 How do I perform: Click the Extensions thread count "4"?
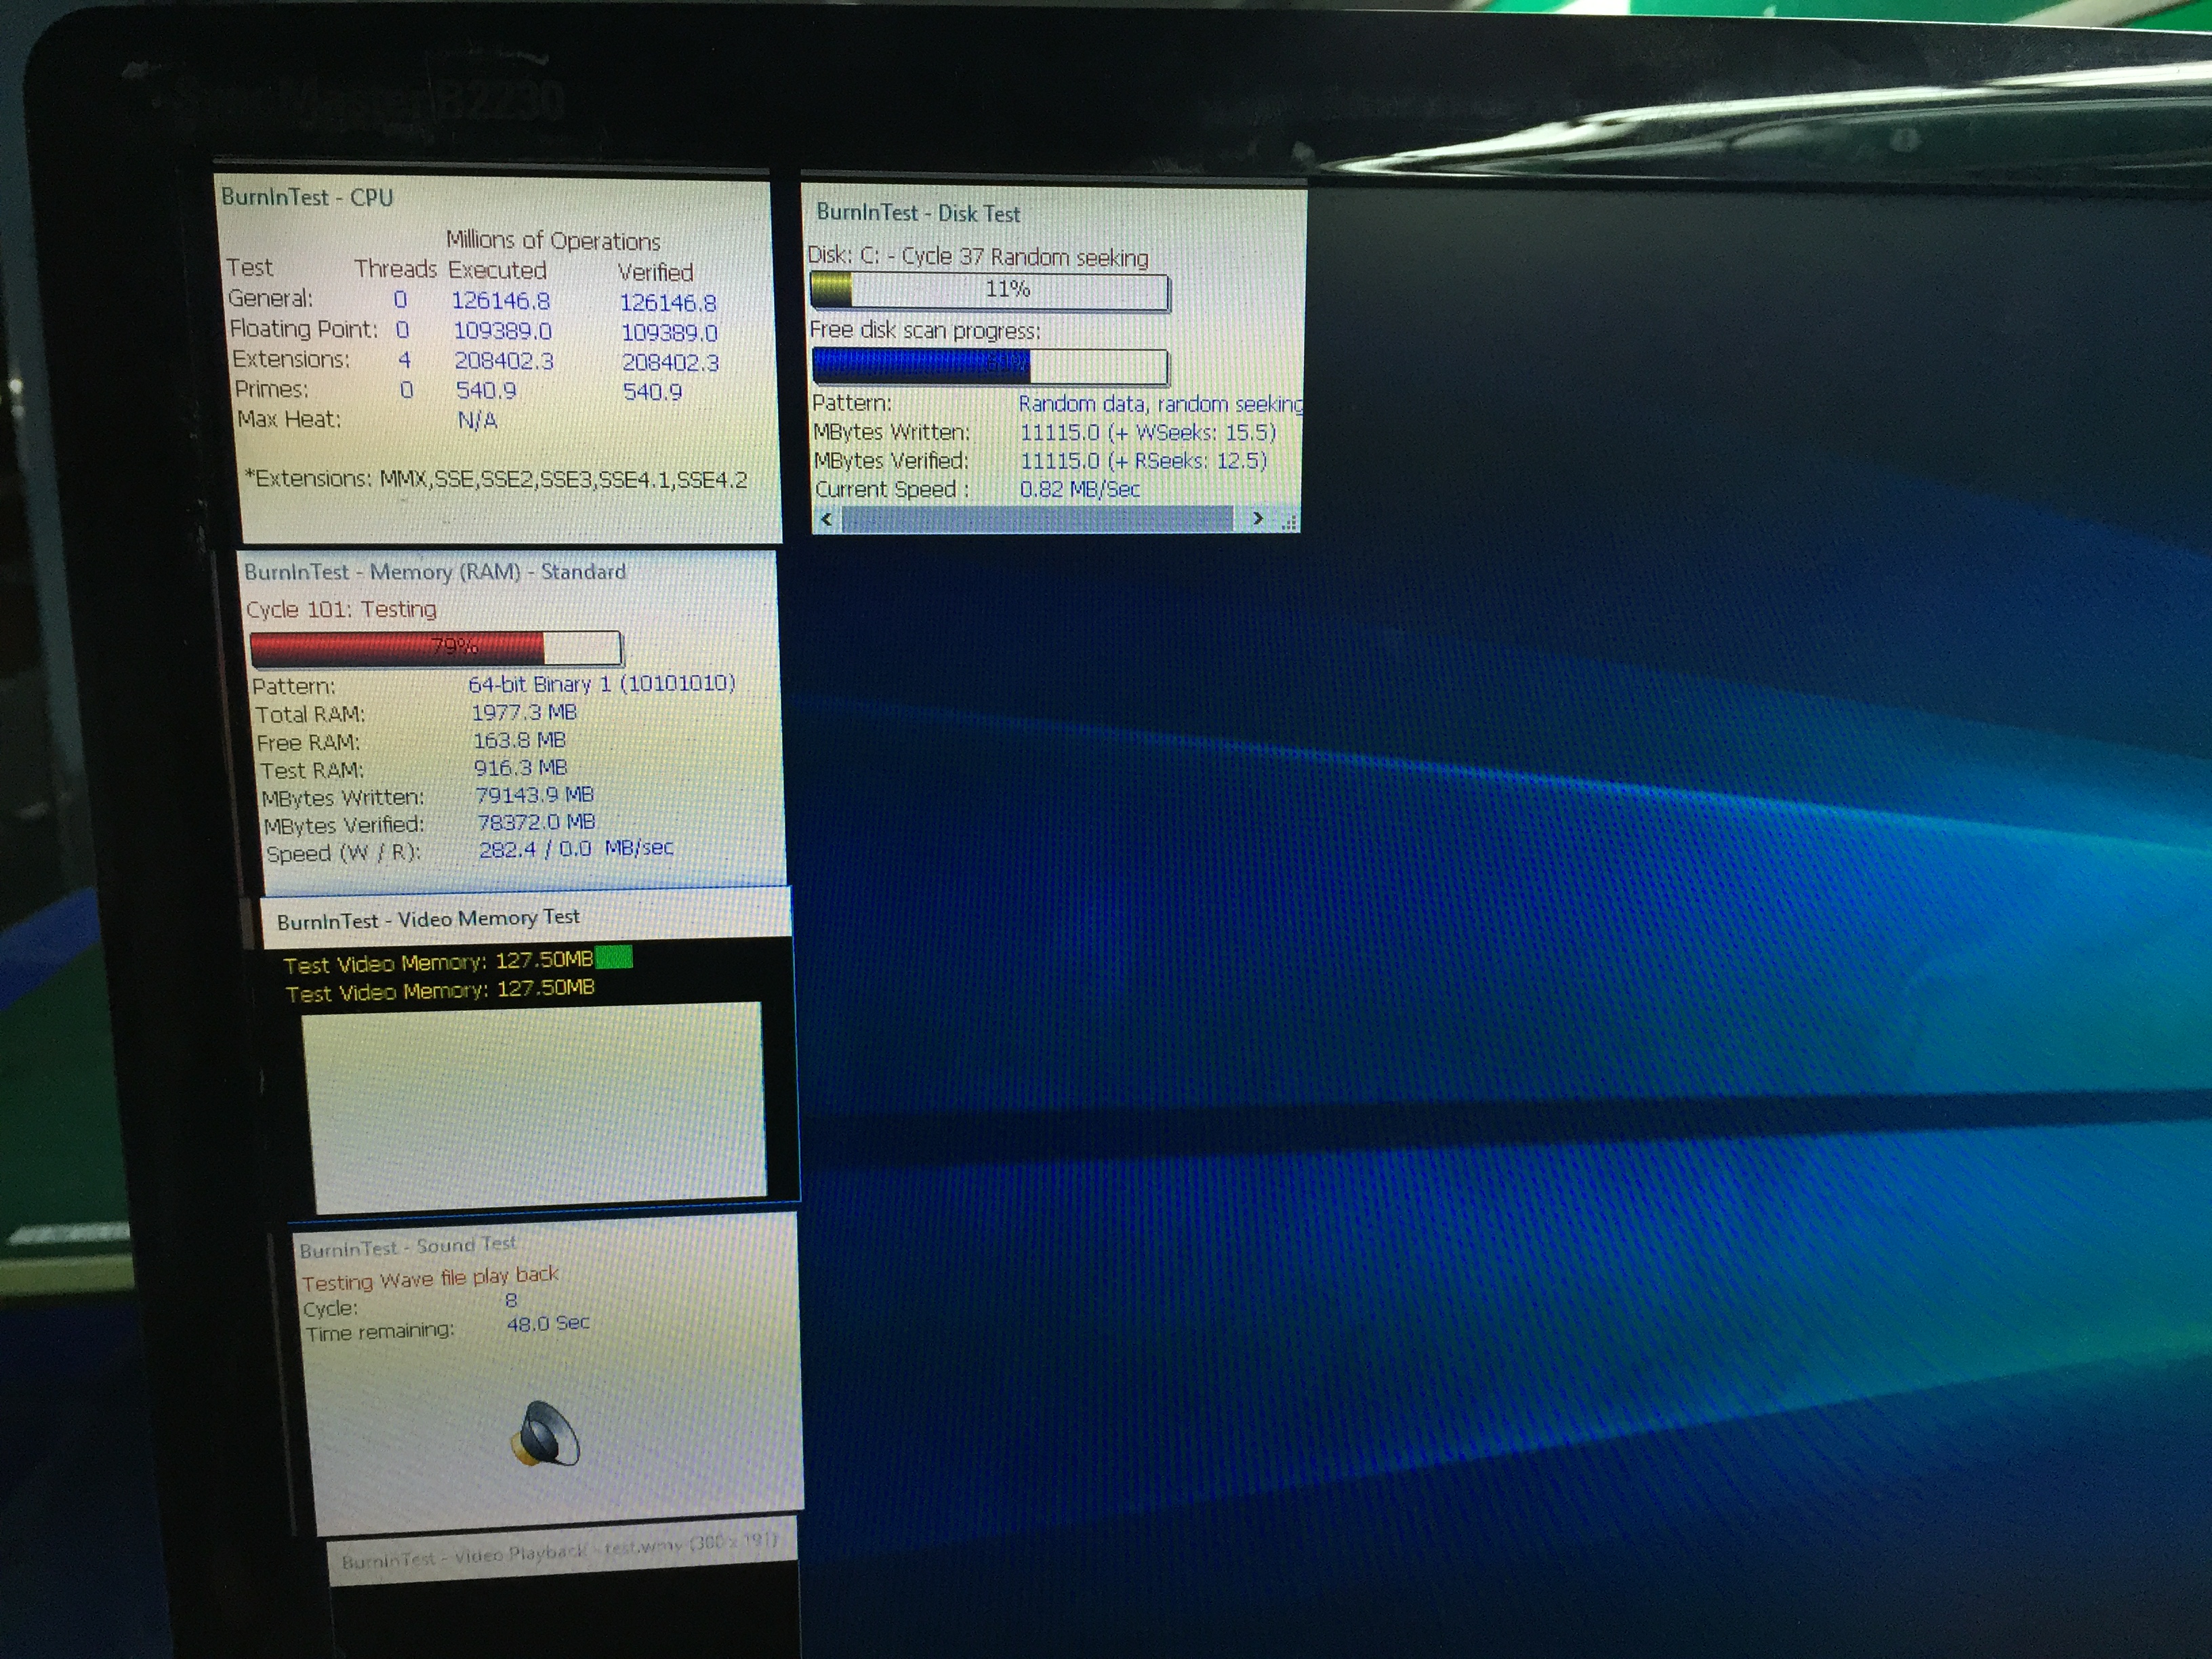point(404,360)
